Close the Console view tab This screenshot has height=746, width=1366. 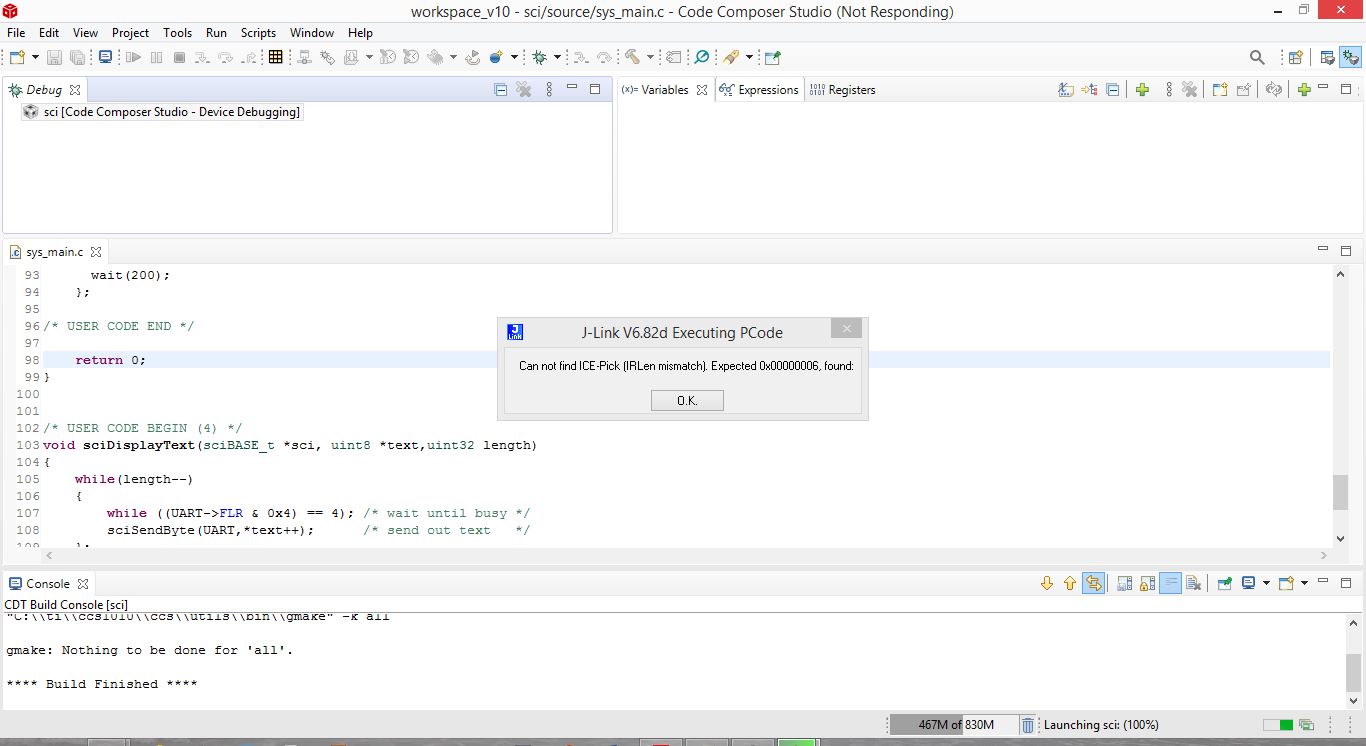pyautogui.click(x=83, y=584)
